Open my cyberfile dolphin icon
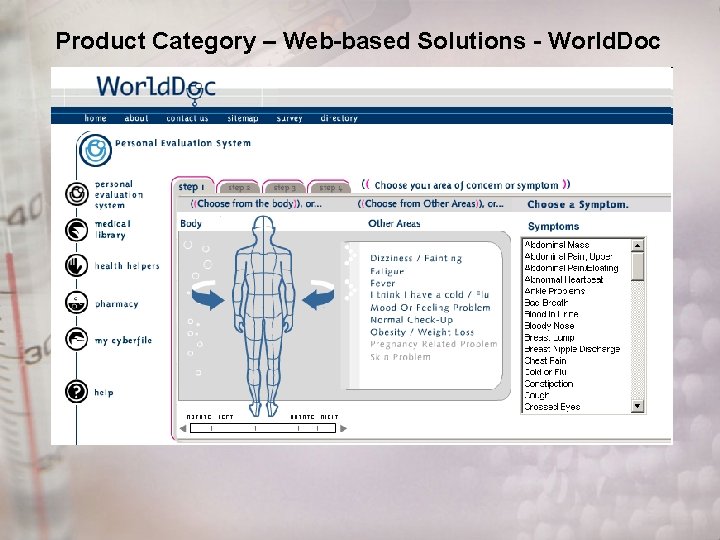Screen dimensions: 720x540 point(76,339)
